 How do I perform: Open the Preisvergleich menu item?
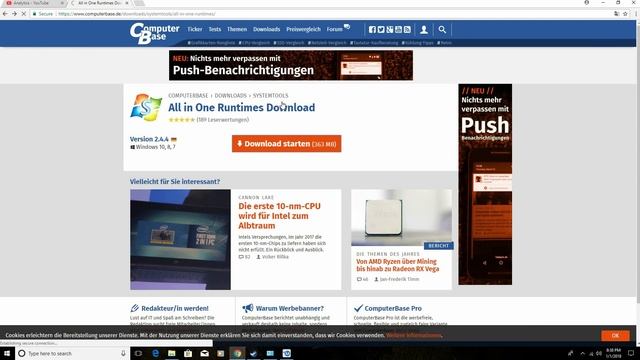pyautogui.click(x=303, y=29)
